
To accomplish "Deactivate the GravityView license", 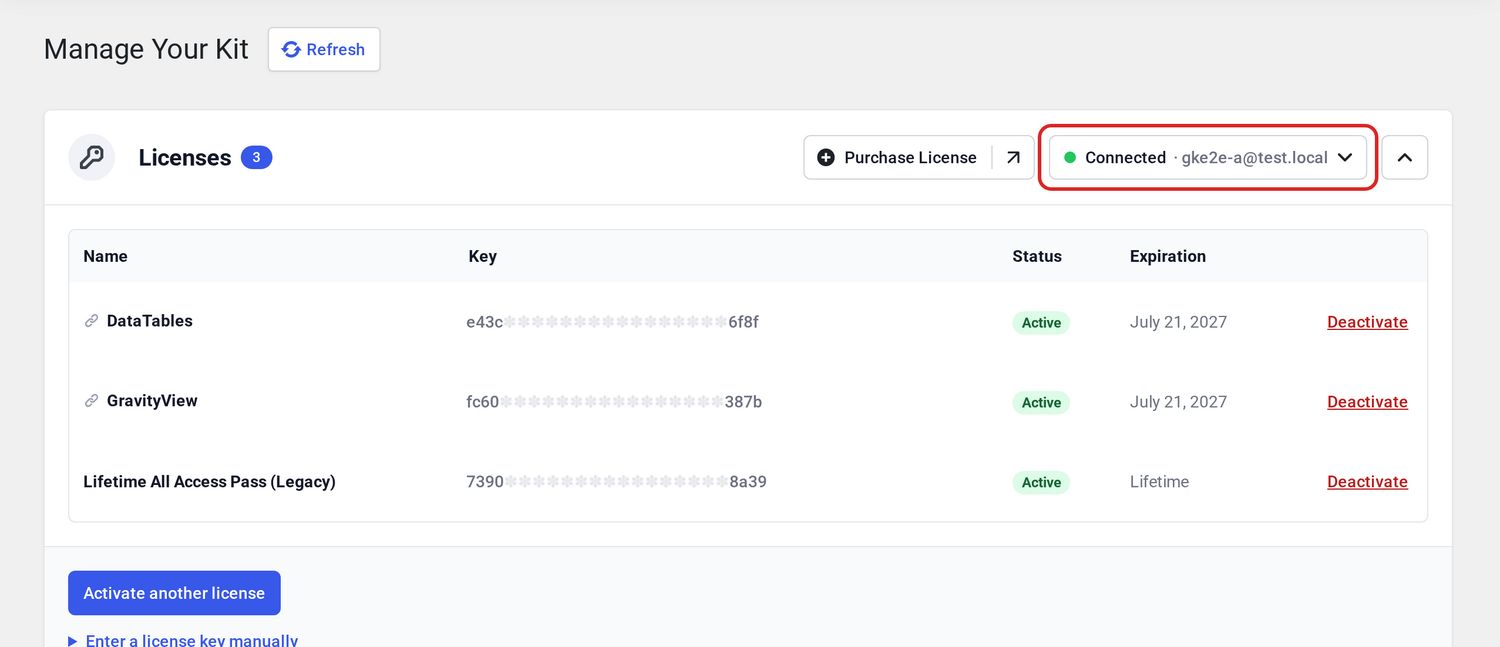I will click(1367, 402).
